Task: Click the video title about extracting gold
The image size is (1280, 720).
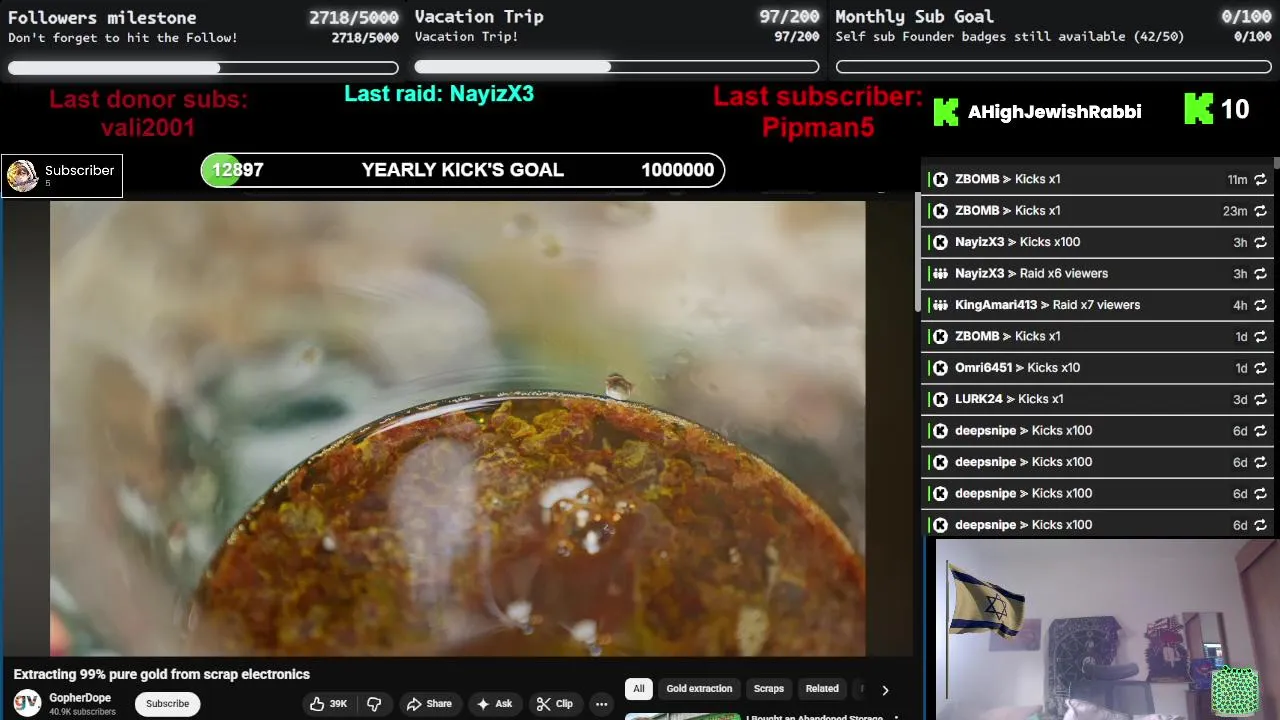Action: [162, 675]
